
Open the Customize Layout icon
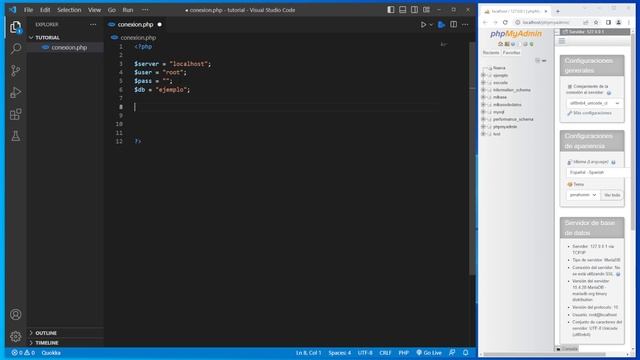(x=426, y=10)
